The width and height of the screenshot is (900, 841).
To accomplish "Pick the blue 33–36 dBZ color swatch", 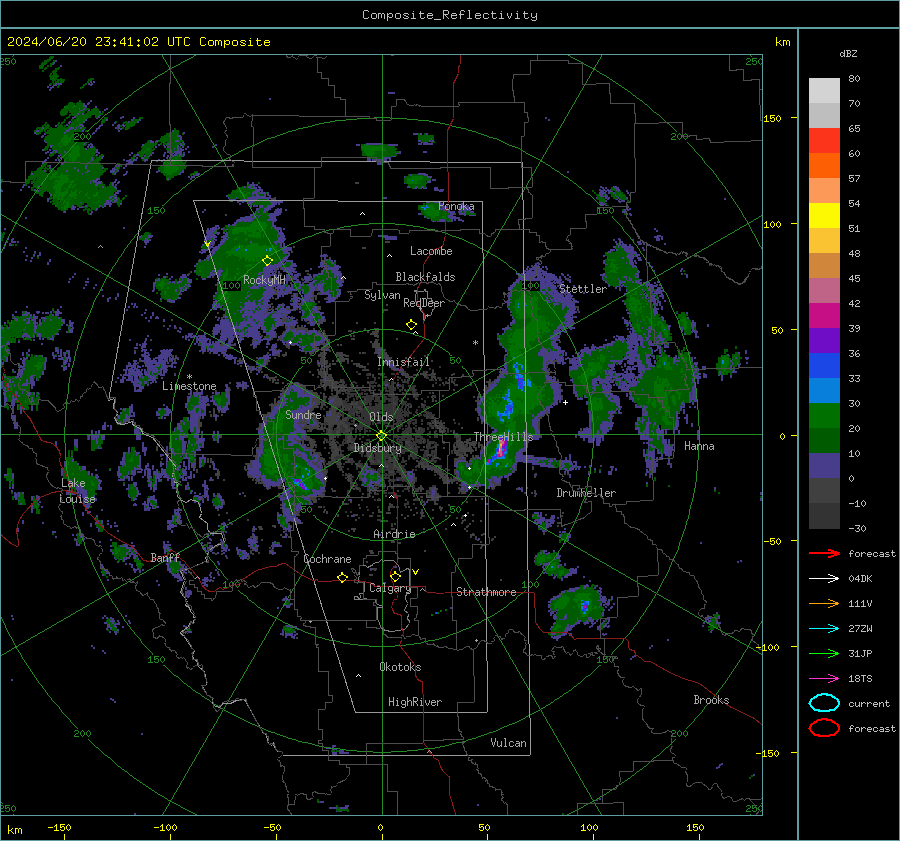I will click(x=824, y=366).
